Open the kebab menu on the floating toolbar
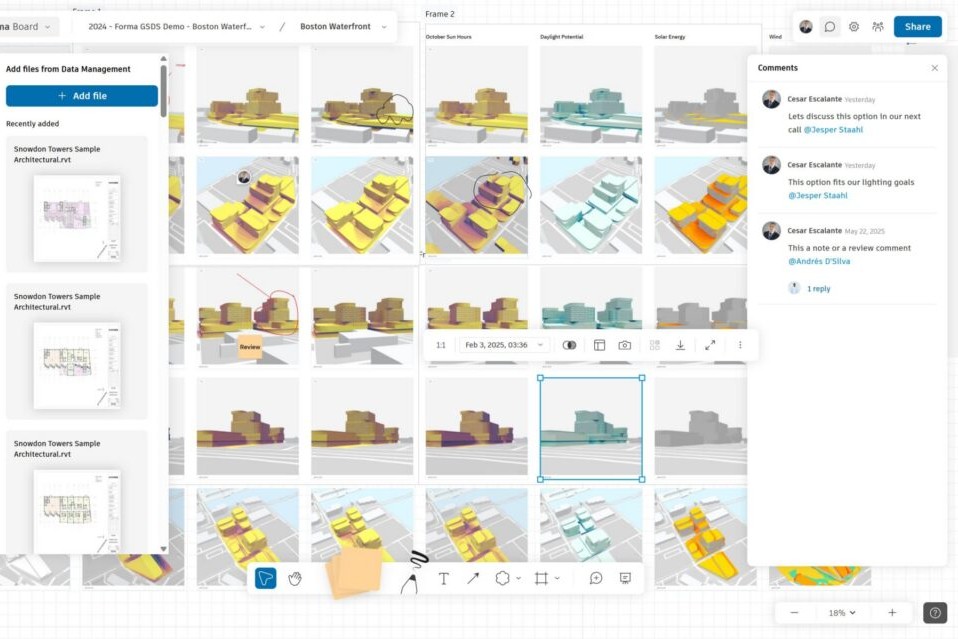The width and height of the screenshot is (958, 639). point(740,344)
